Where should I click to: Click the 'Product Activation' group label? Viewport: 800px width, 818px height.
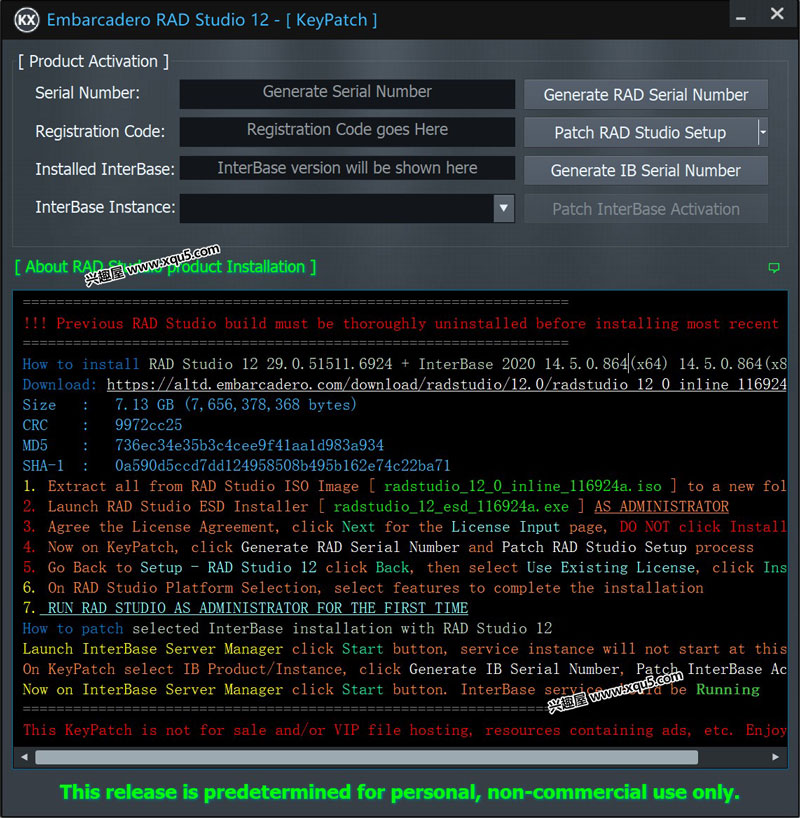coord(93,62)
